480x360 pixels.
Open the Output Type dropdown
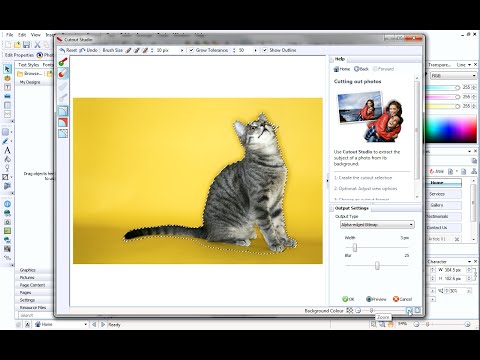point(377,225)
